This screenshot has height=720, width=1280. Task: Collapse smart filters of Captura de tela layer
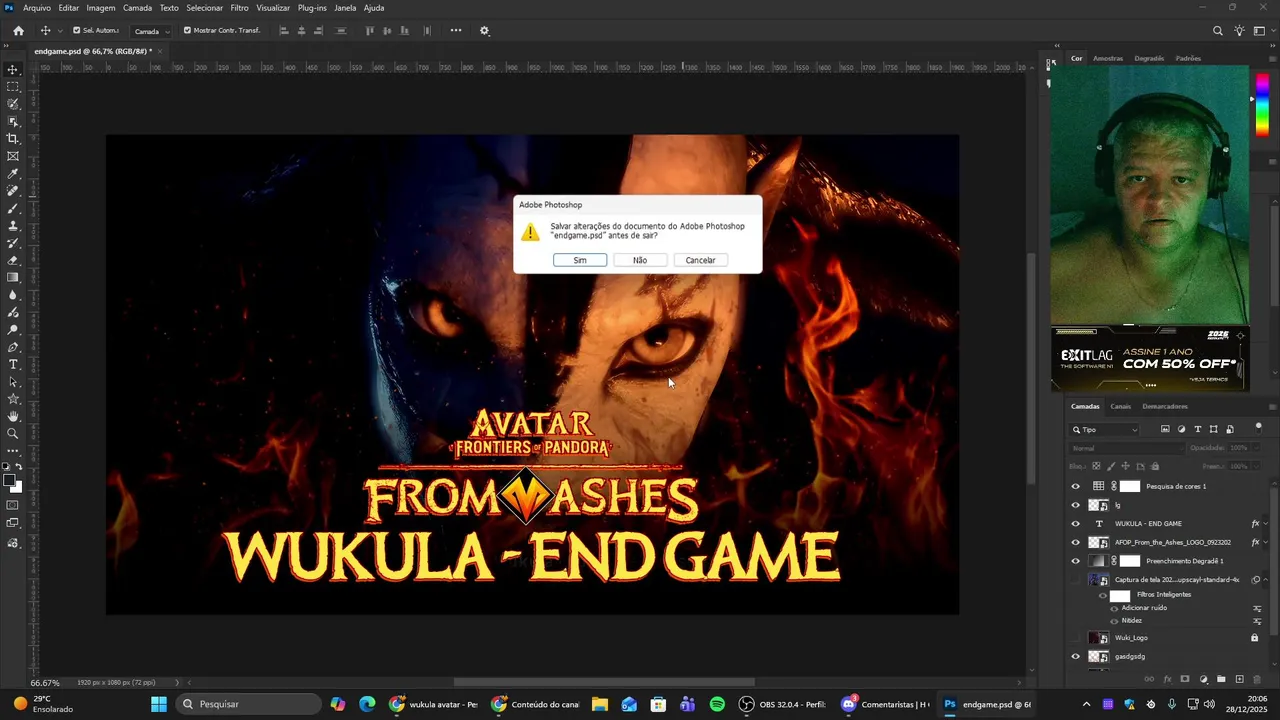click(1266, 580)
